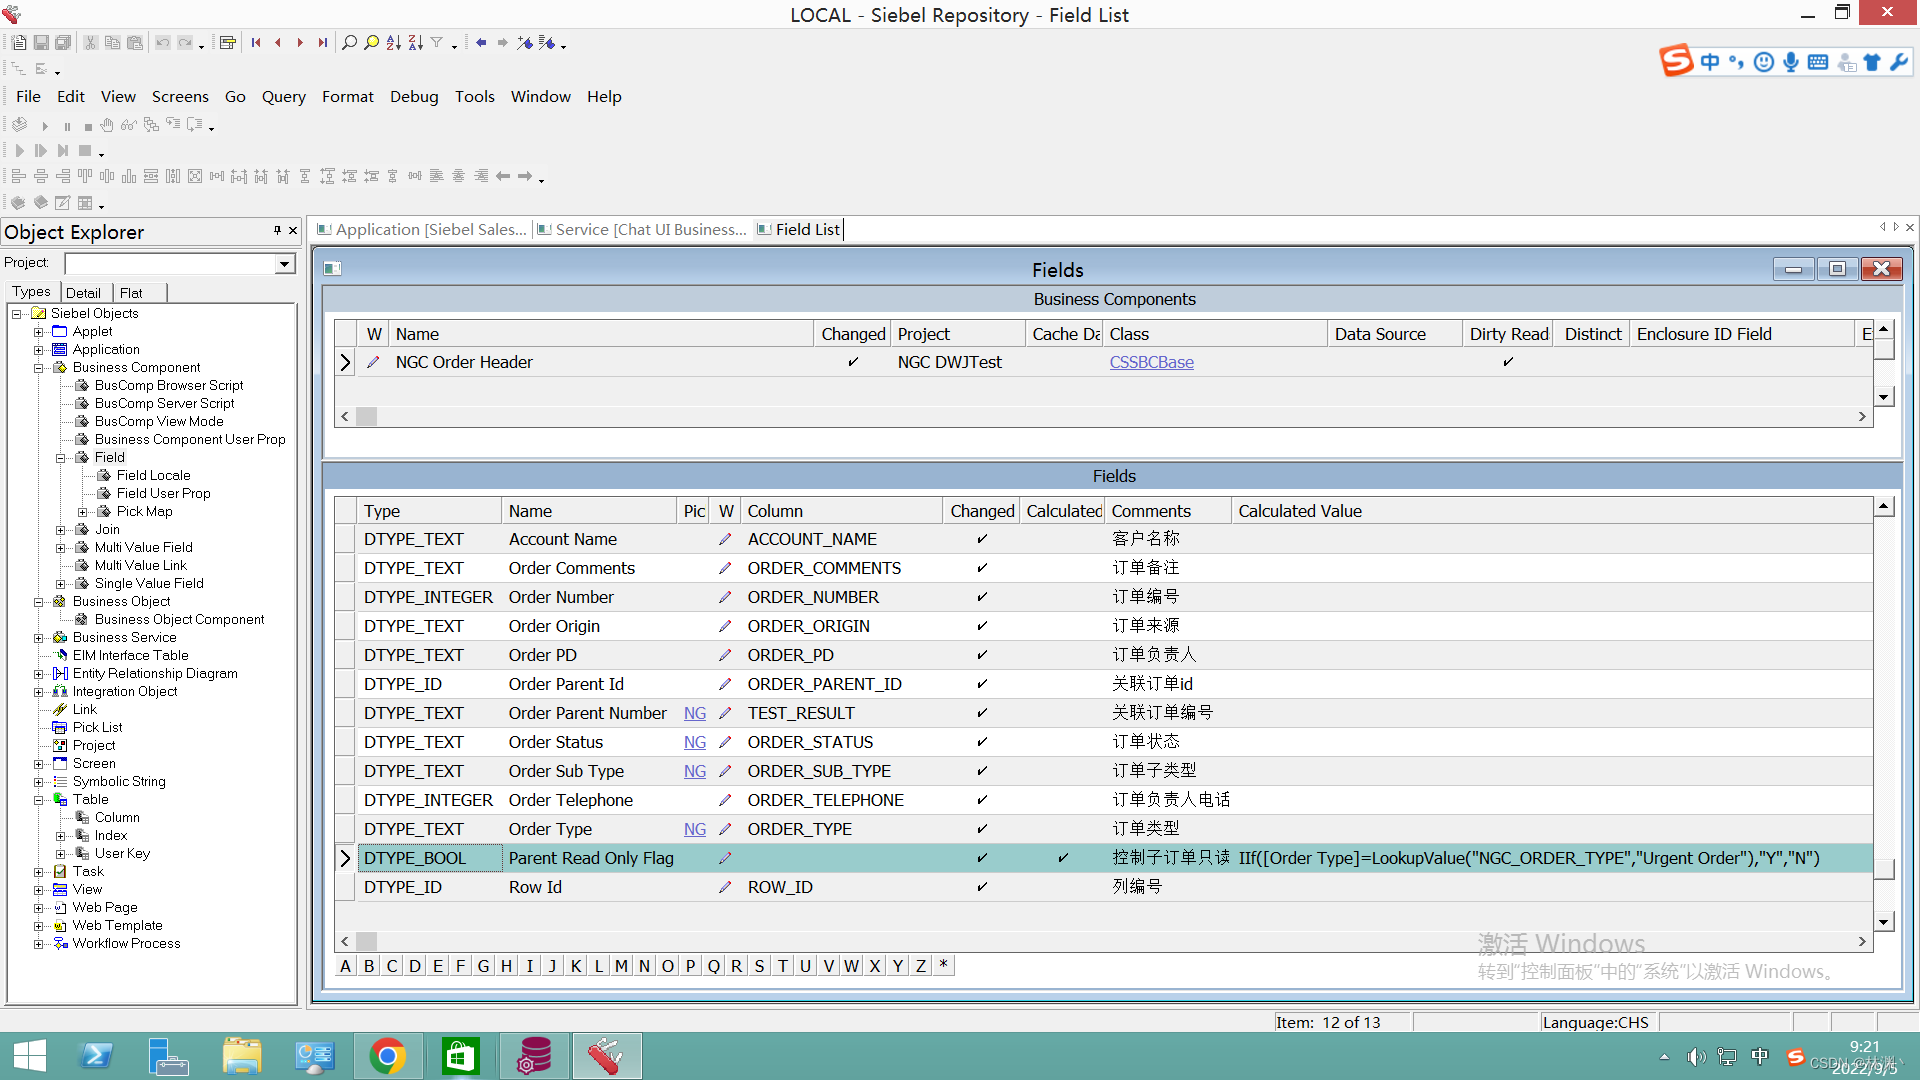Expand the Applet tree node
Image resolution: width=1920 pixels, height=1080 pixels.
click(39, 332)
